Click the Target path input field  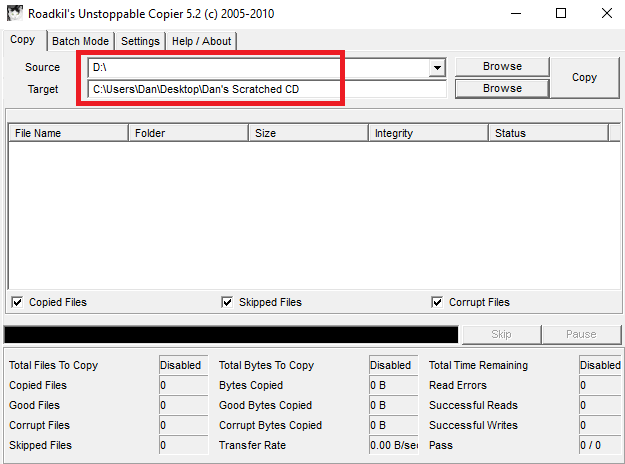pos(267,89)
